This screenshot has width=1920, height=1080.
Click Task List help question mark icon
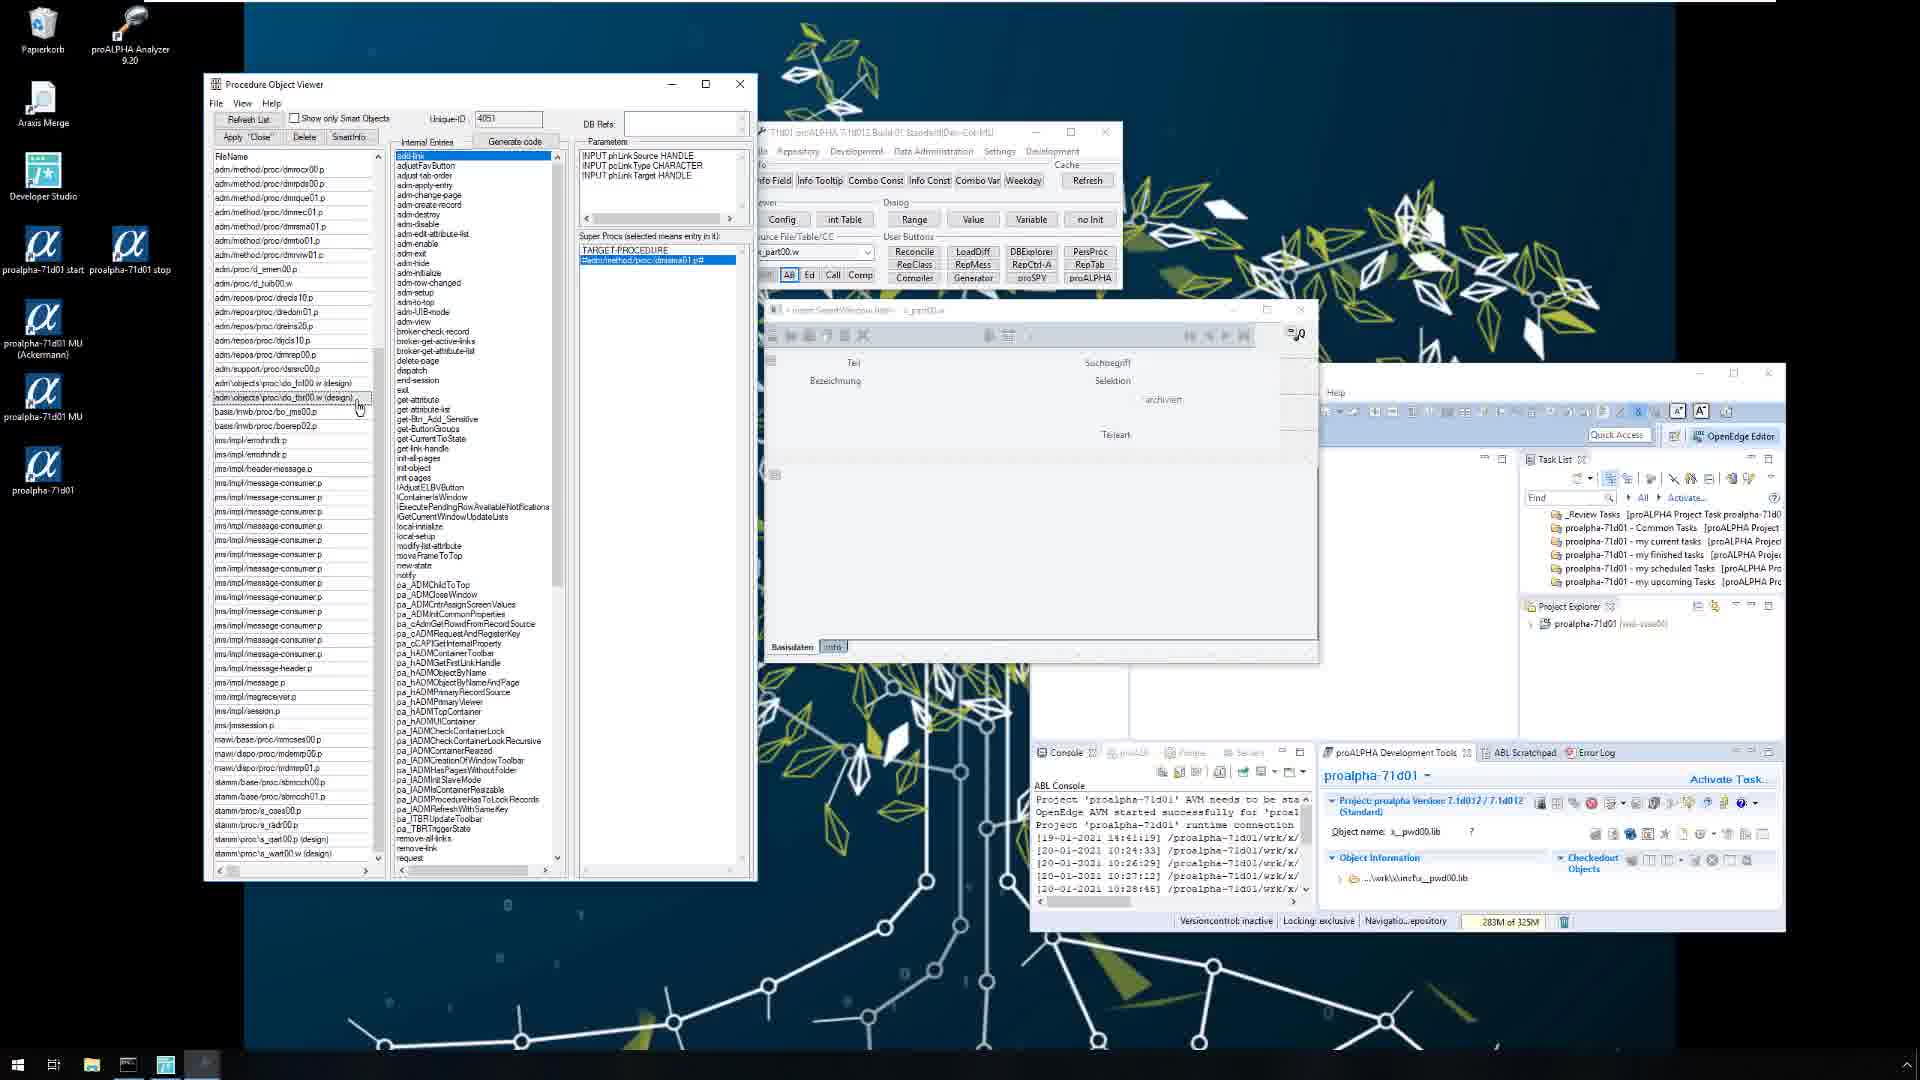1774,498
